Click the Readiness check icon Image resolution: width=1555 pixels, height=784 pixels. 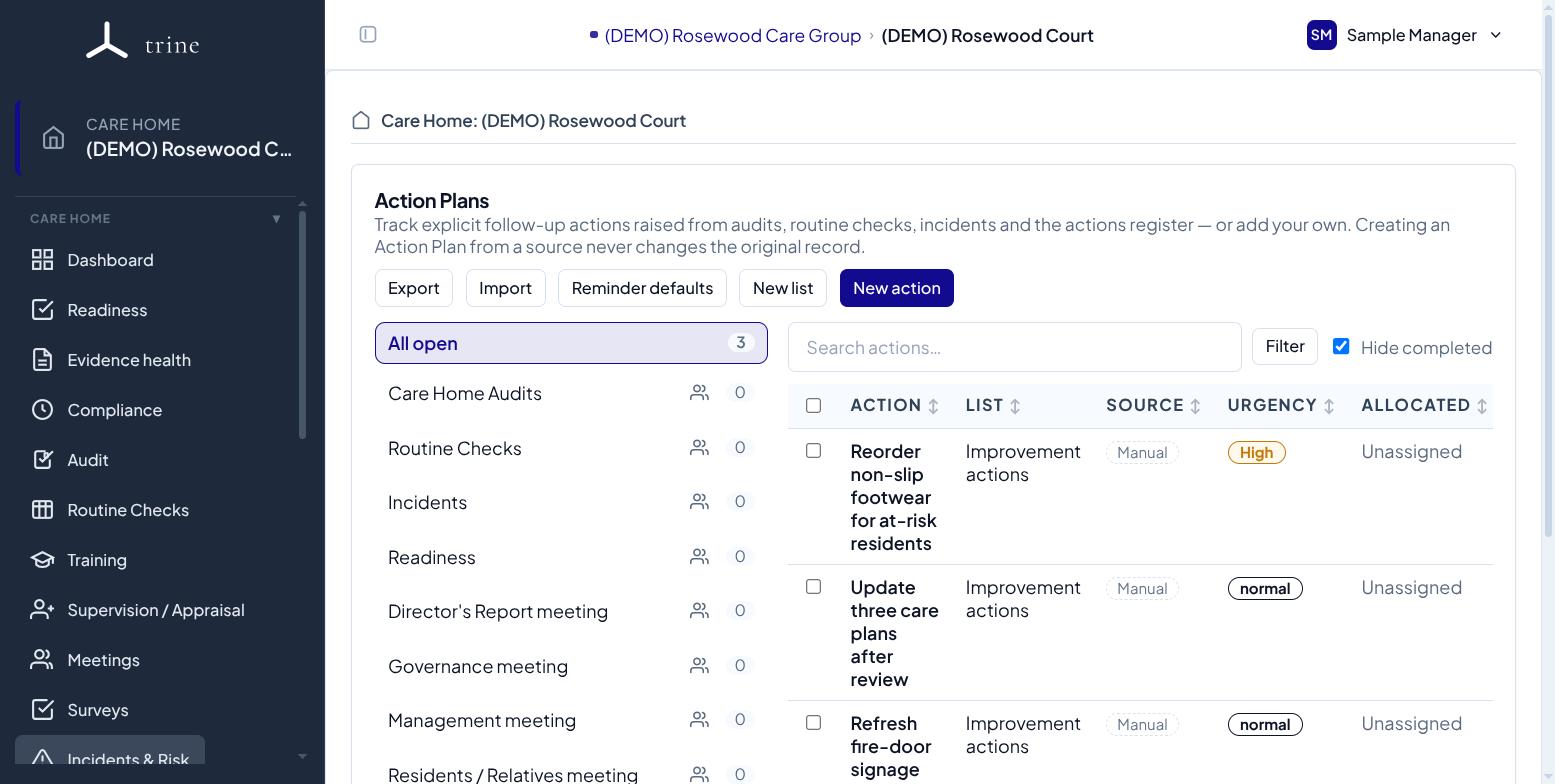coord(42,310)
